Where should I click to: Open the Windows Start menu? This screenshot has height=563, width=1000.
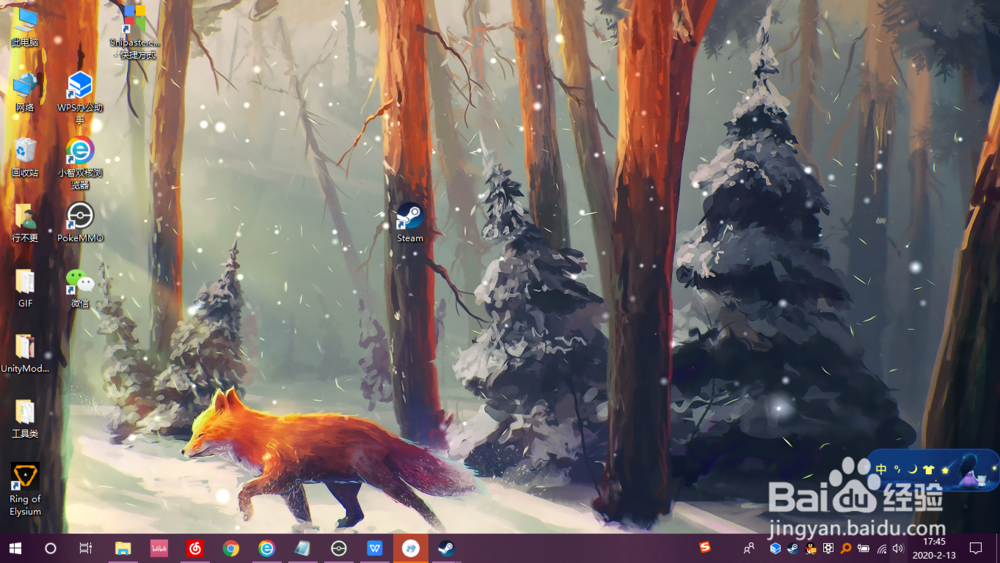coord(15,548)
